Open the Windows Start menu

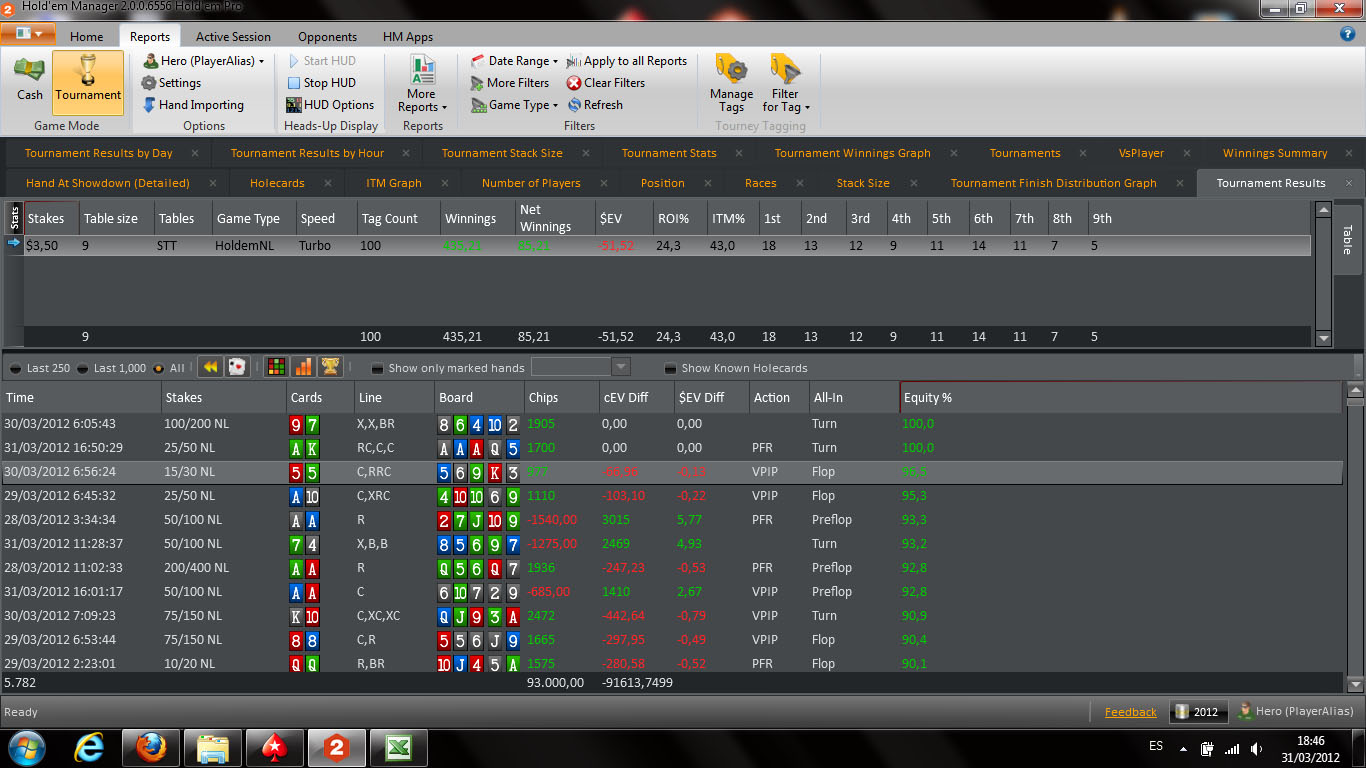[x=27, y=747]
